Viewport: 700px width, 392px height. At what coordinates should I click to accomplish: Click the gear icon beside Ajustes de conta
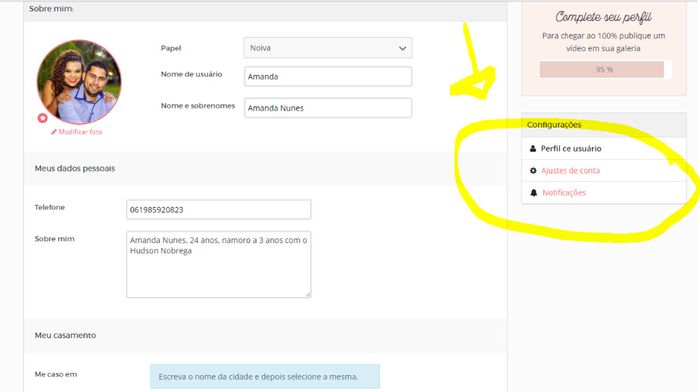pos(533,171)
